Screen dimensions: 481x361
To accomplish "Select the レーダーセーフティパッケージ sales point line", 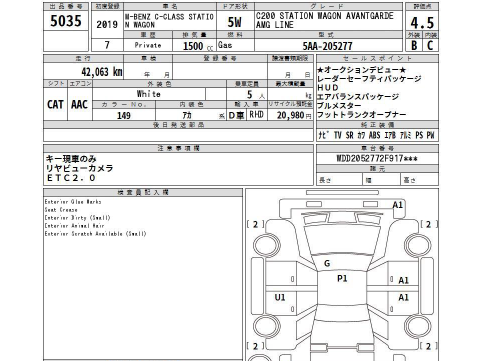I will (369, 79).
